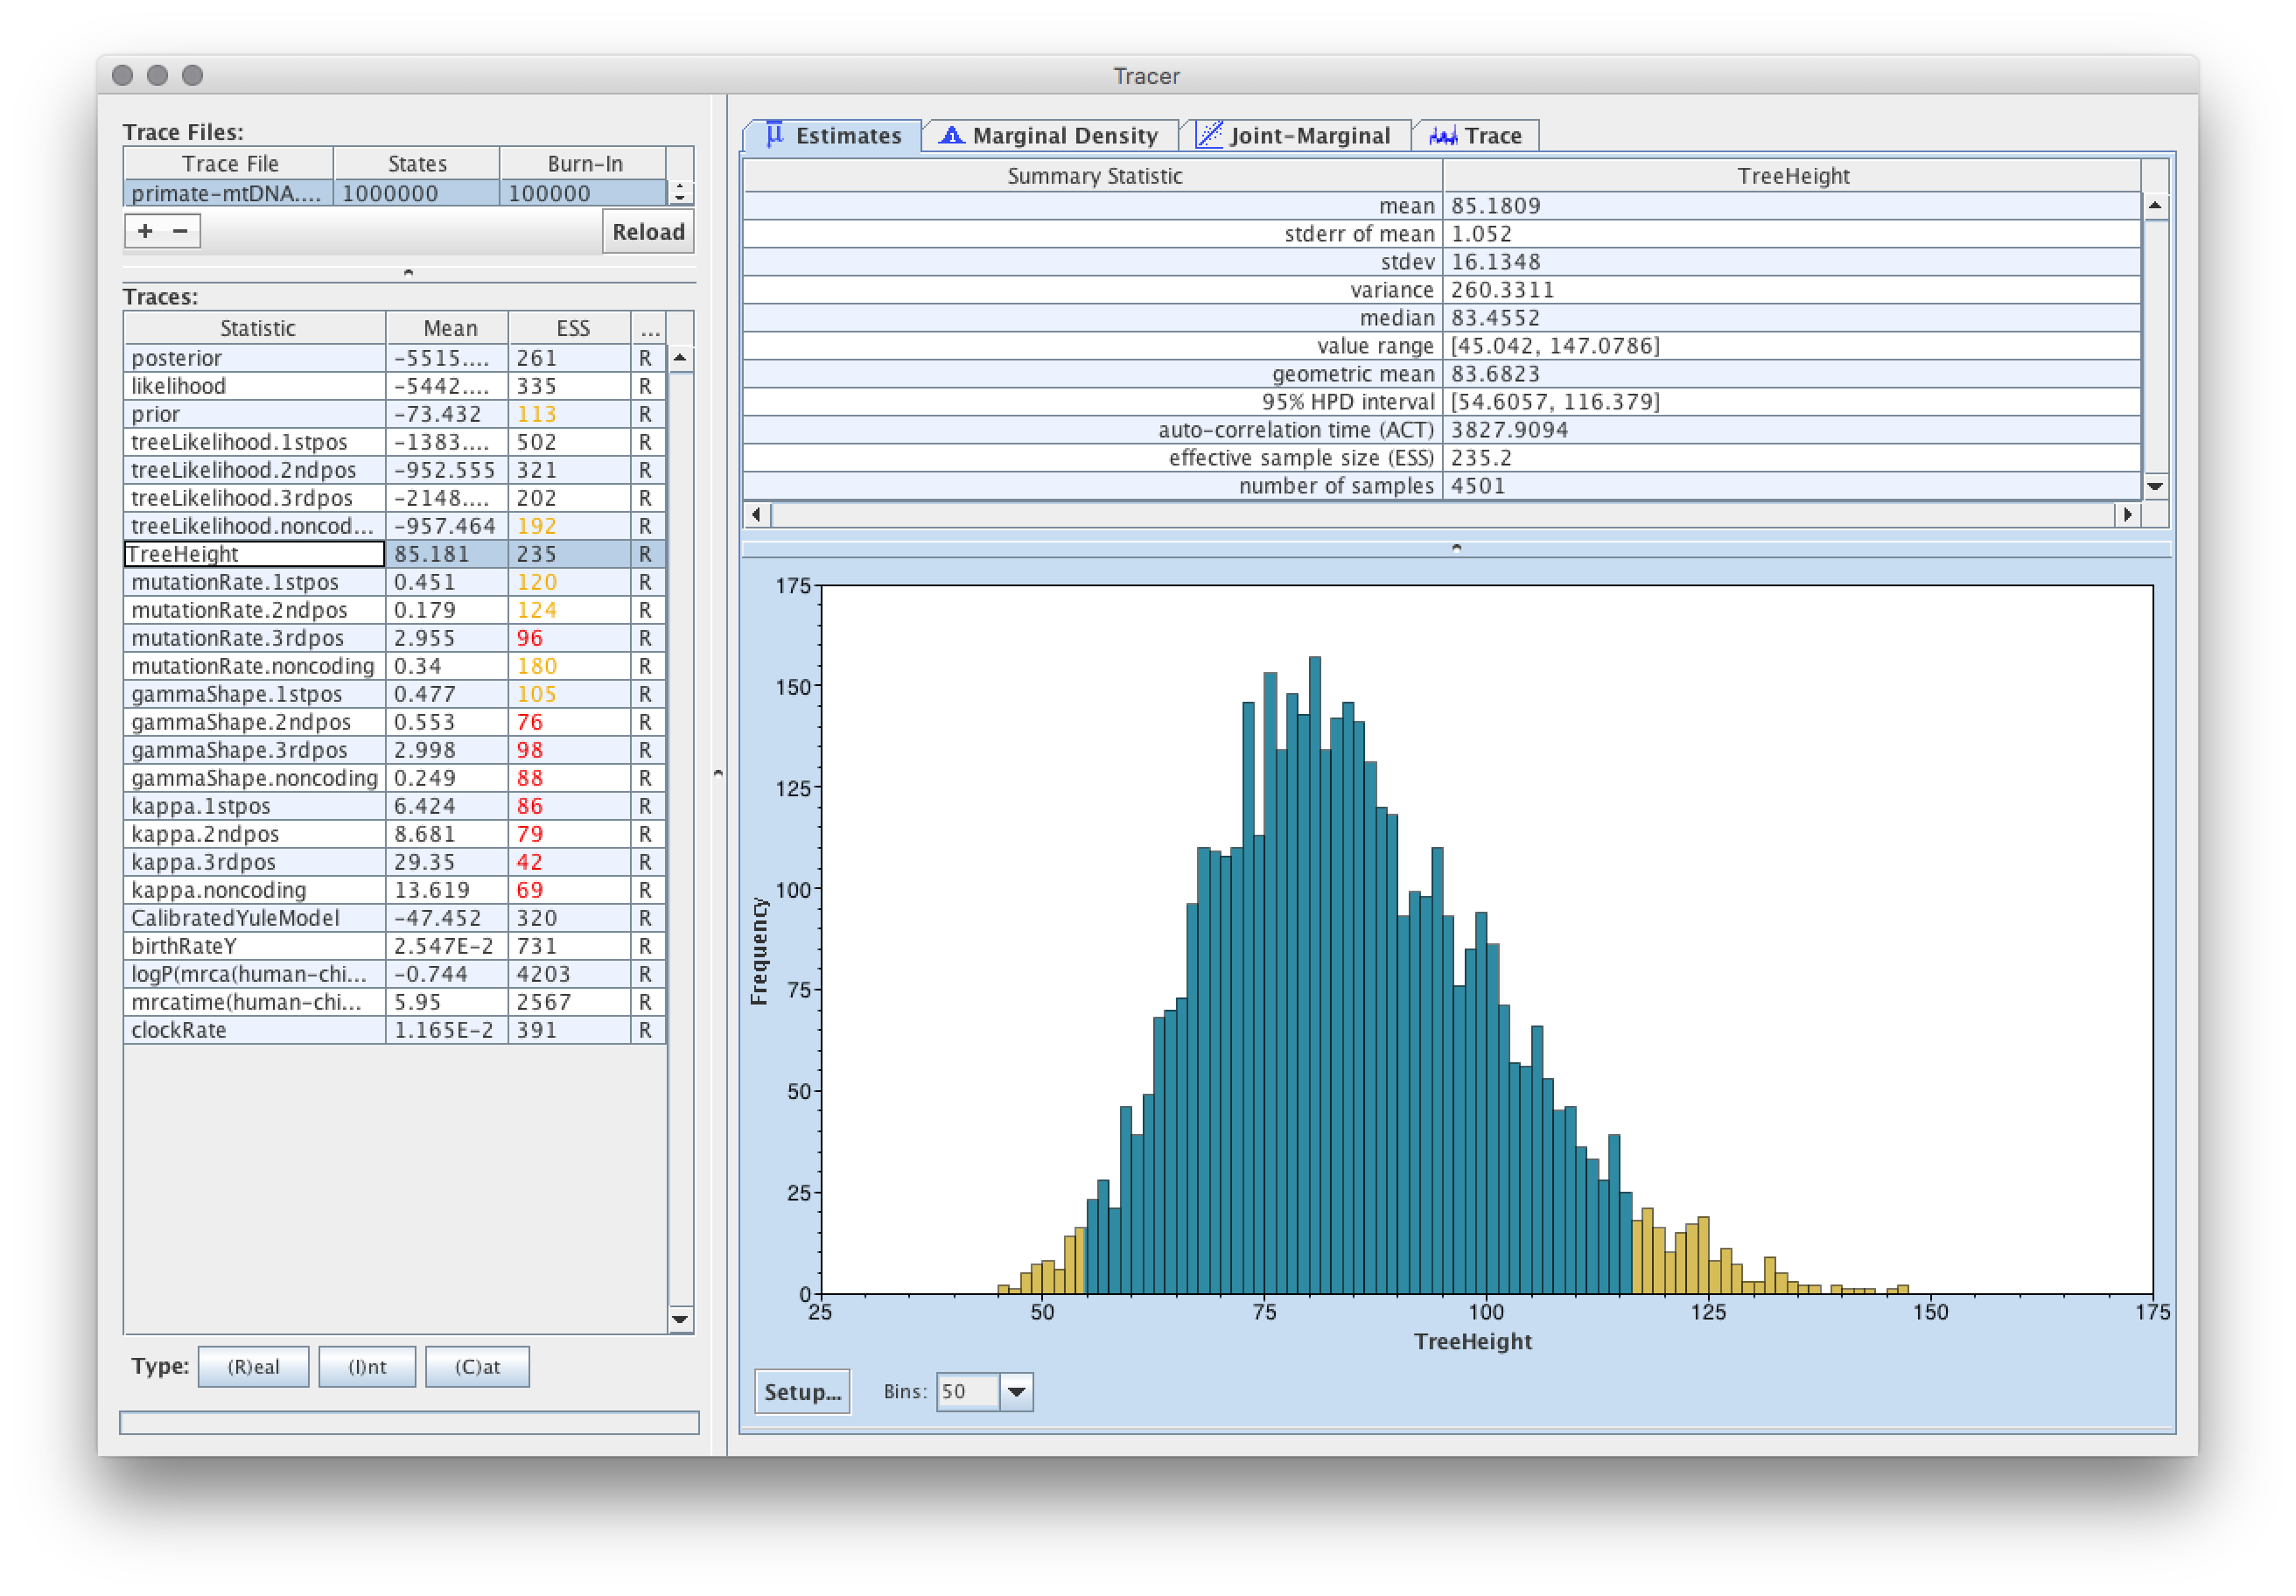Collapse left panel with vertical divider arrow
Image resolution: width=2296 pixels, height=1596 pixels.
coord(718,773)
